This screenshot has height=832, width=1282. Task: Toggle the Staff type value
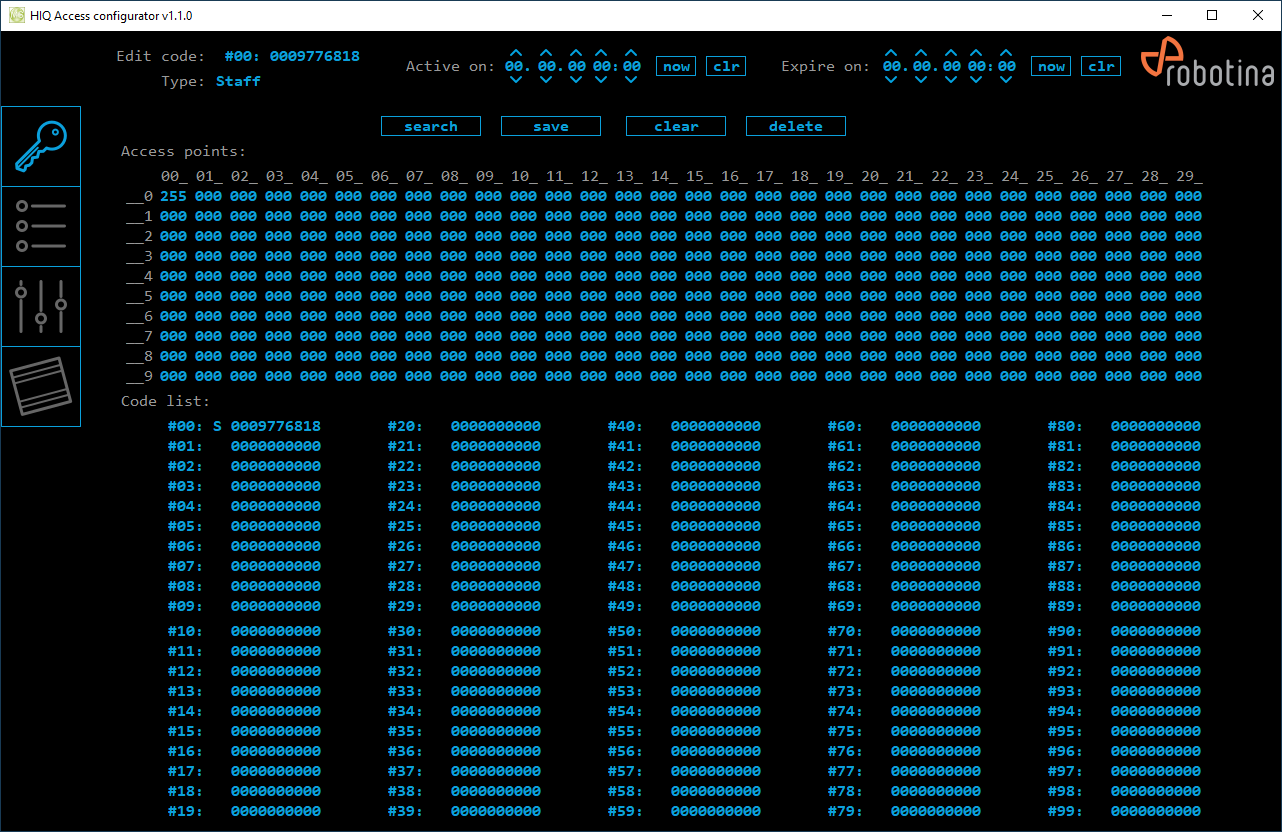tap(238, 82)
